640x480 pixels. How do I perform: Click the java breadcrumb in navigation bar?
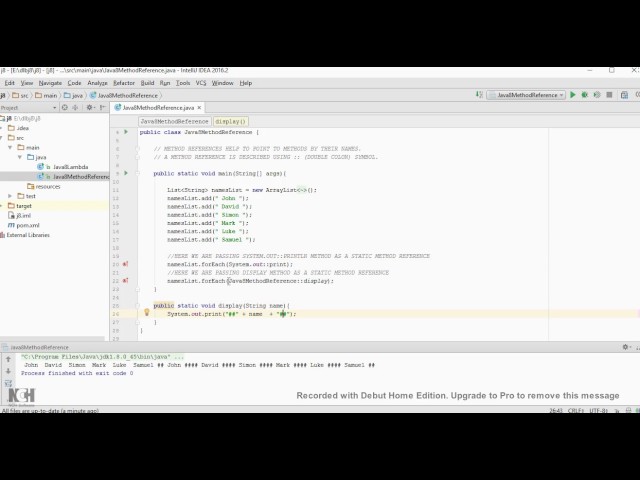(73, 96)
